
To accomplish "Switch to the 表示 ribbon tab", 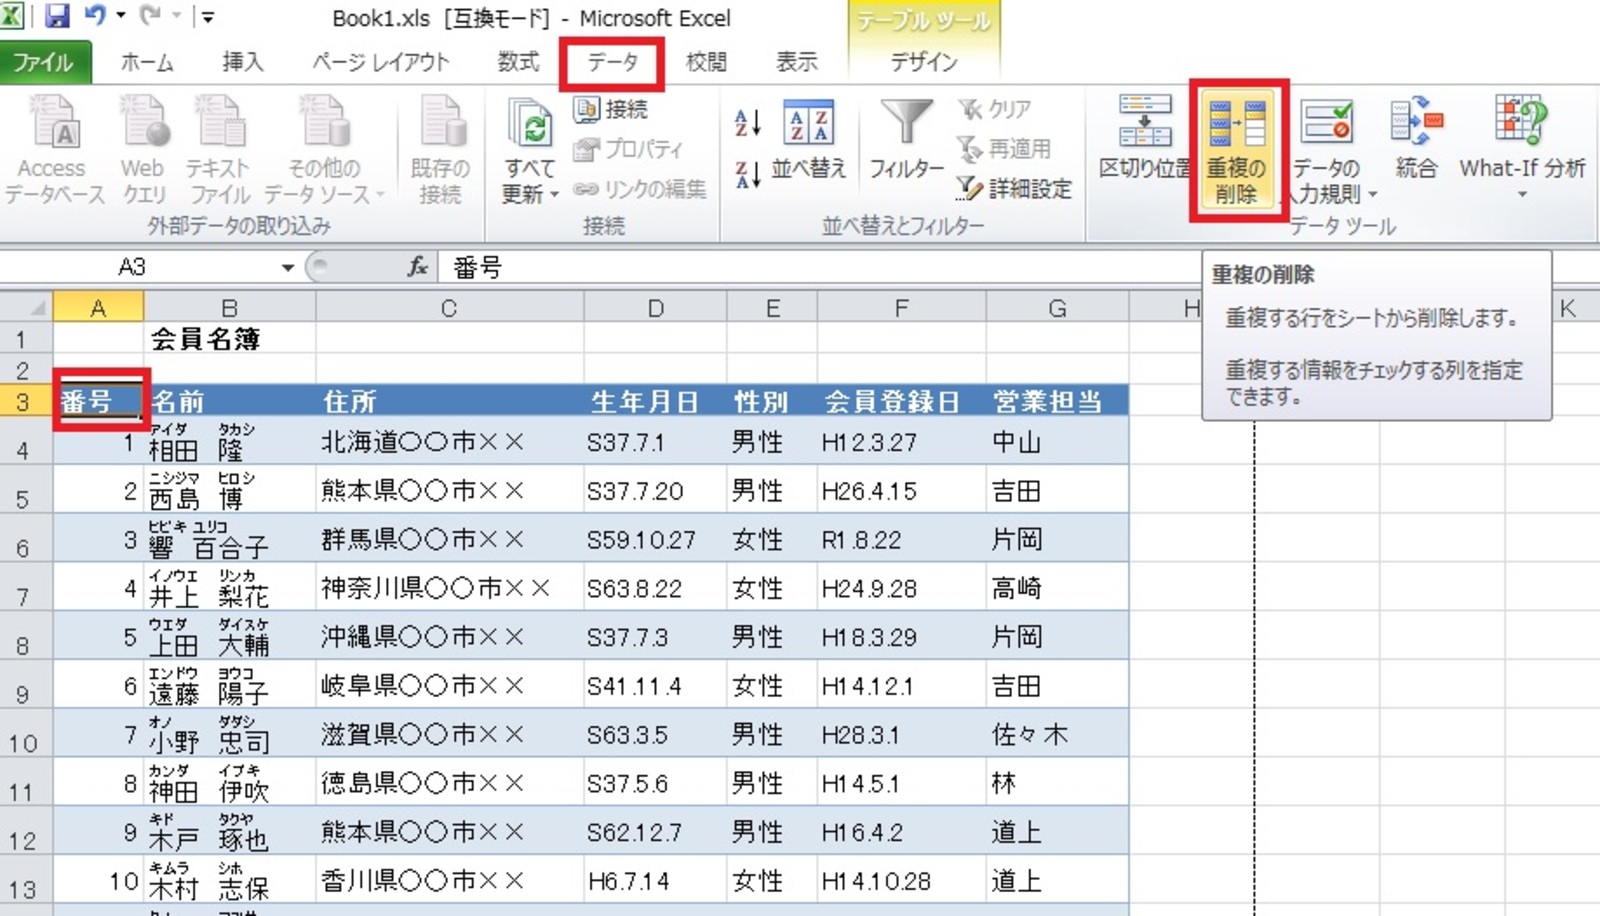I will click(797, 62).
